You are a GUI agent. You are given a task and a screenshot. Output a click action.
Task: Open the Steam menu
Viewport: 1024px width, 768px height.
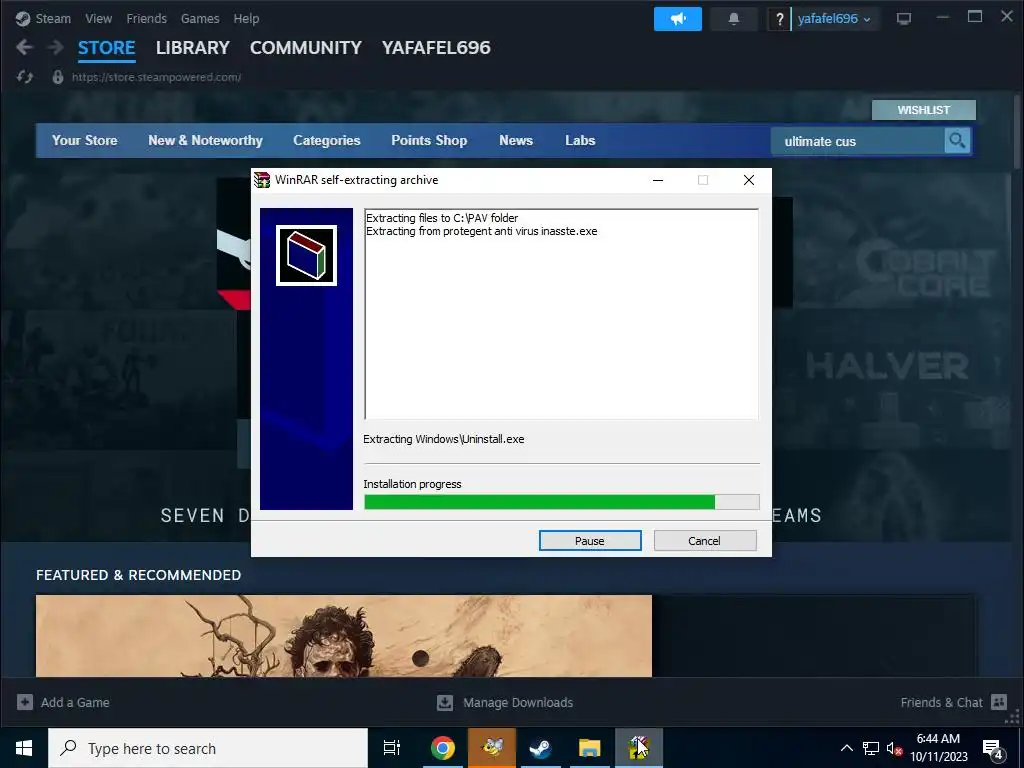coord(53,19)
